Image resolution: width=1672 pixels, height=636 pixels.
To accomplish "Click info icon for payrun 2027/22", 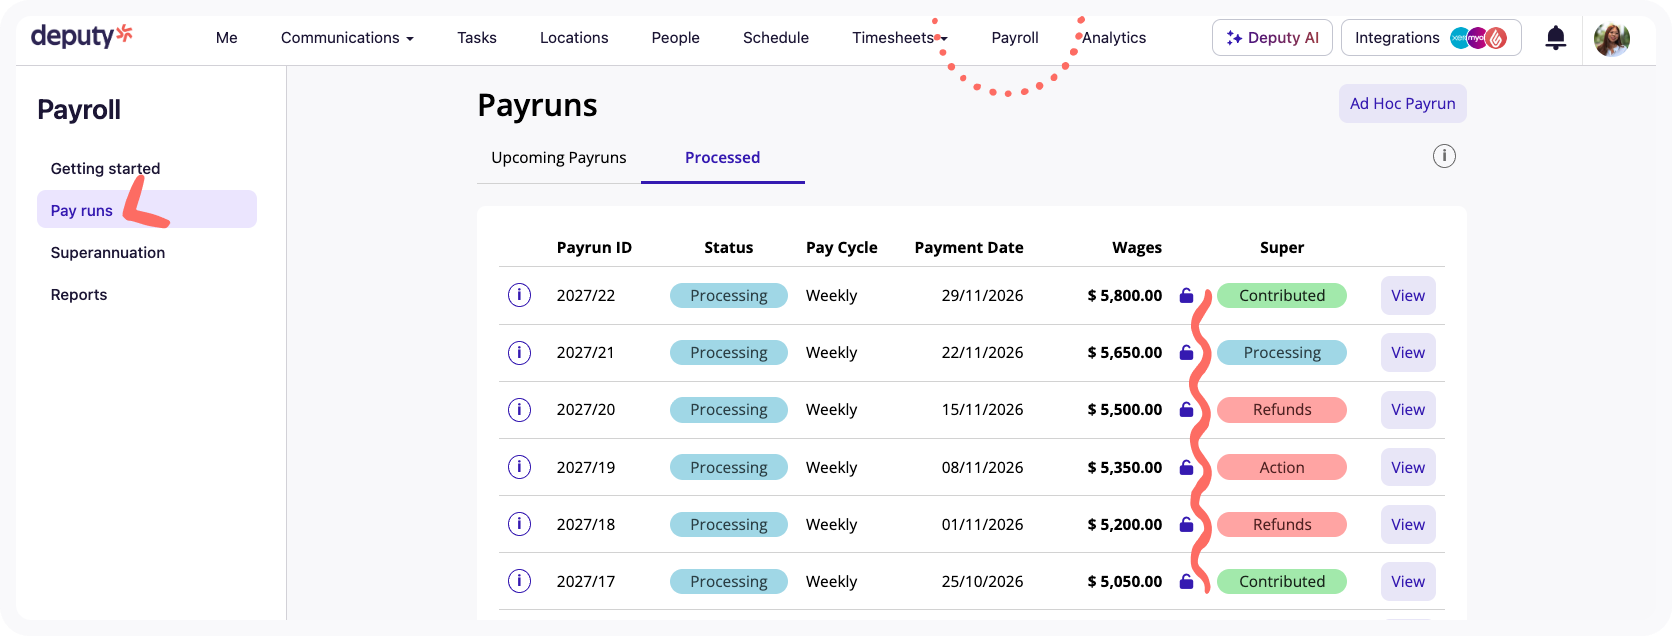I will click(519, 295).
